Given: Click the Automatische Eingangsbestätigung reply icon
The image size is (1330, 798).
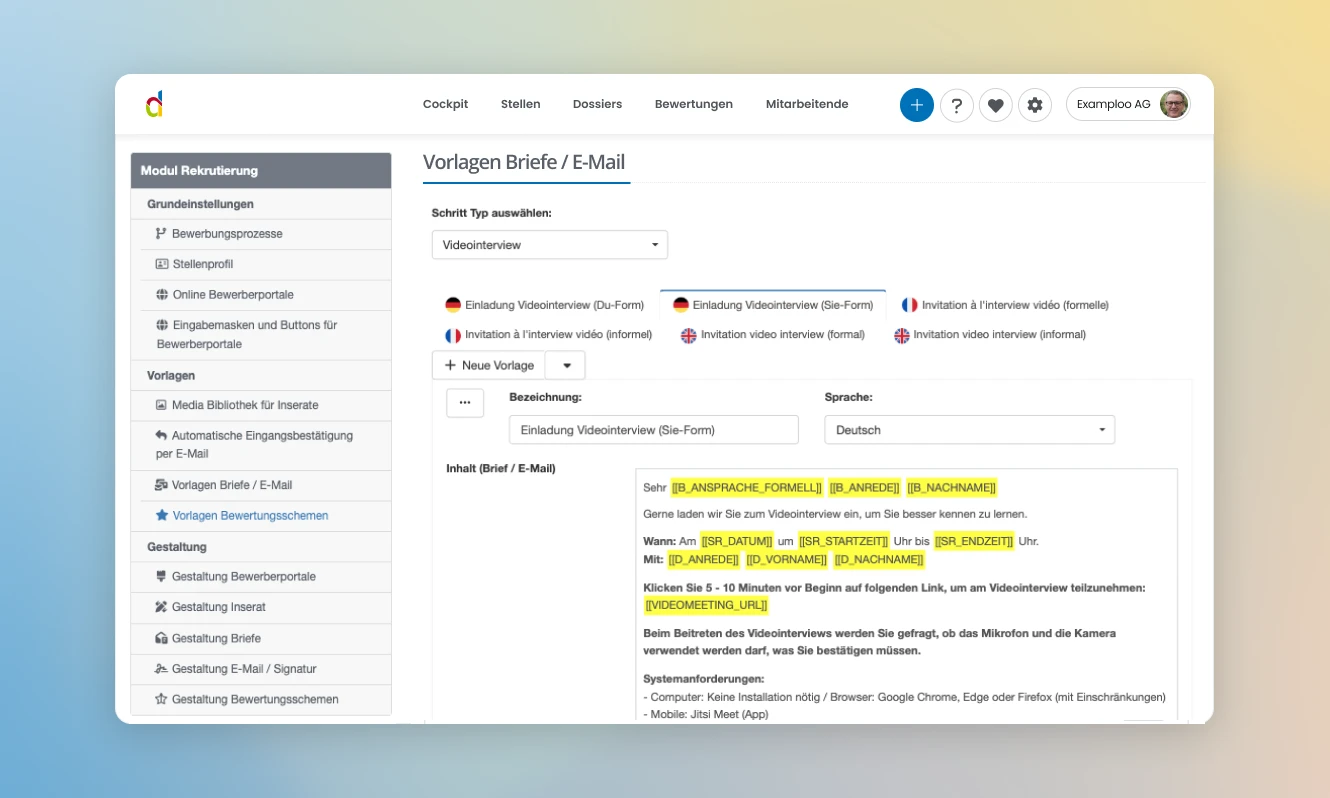Looking at the screenshot, I should pyautogui.click(x=162, y=435).
